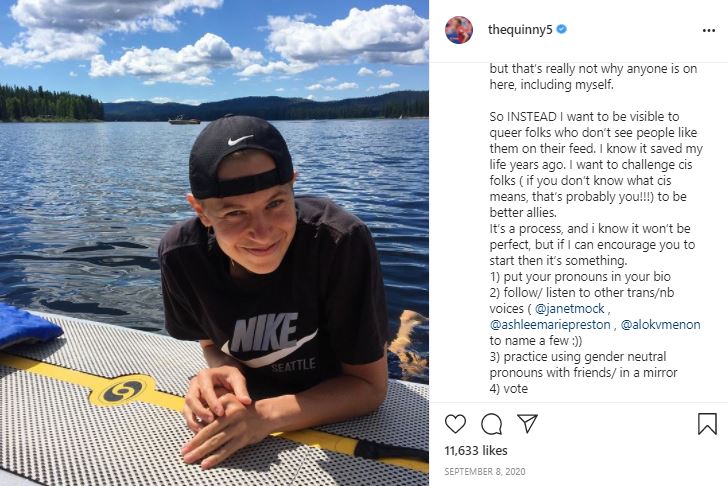View the 11,633 likes list
728x486 pixels.
tap(476, 452)
